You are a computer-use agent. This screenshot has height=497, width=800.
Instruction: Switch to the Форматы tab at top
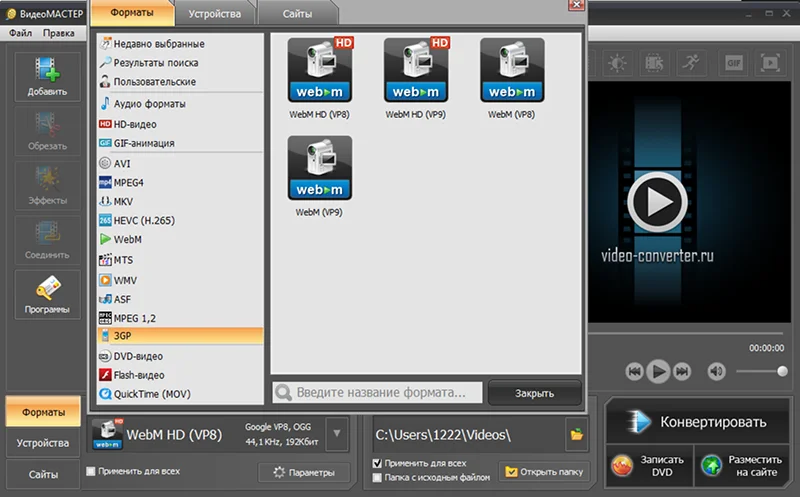[132, 13]
